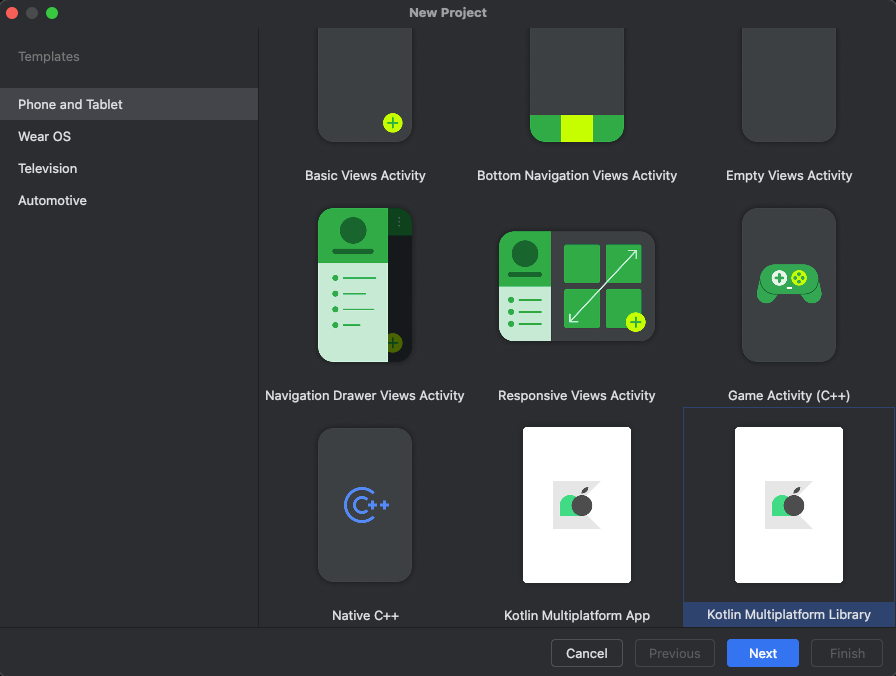Select the Game Activity (C++) gamepad icon
Screen dimensions: 896x676
coord(789,285)
